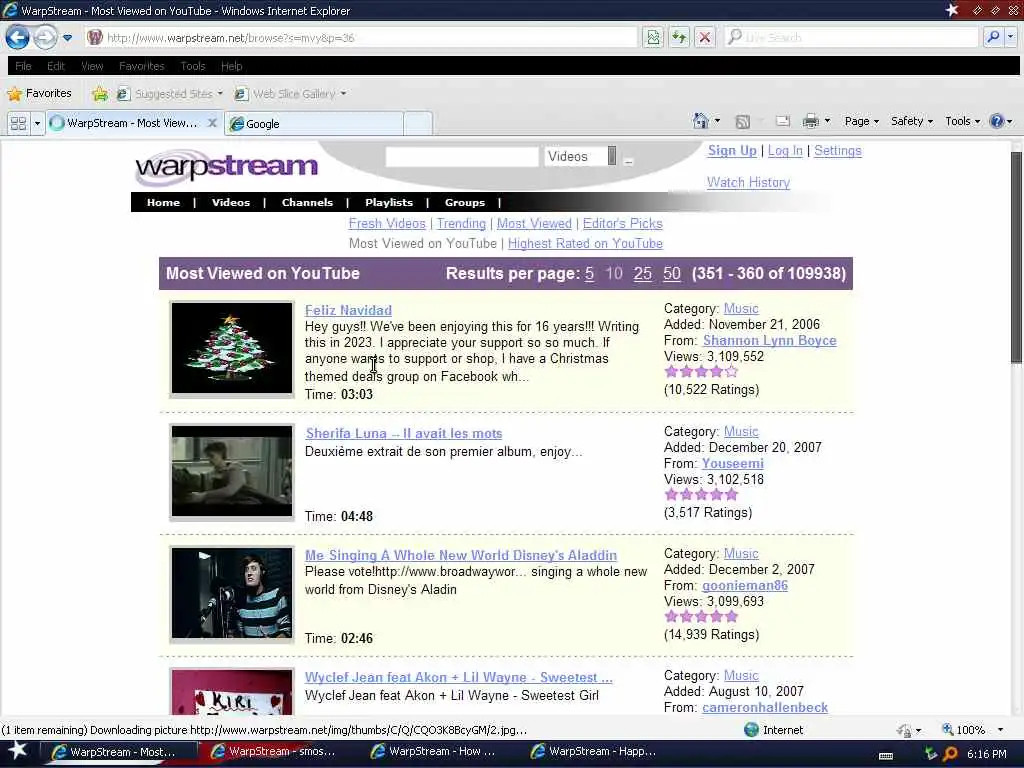
Task: Click the Live Search input box
Action: [x=852, y=37]
